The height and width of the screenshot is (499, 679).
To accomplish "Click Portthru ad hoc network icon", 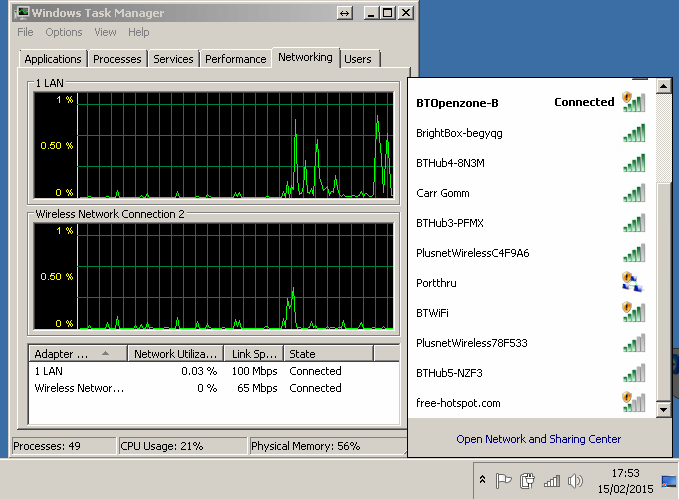I will point(633,282).
